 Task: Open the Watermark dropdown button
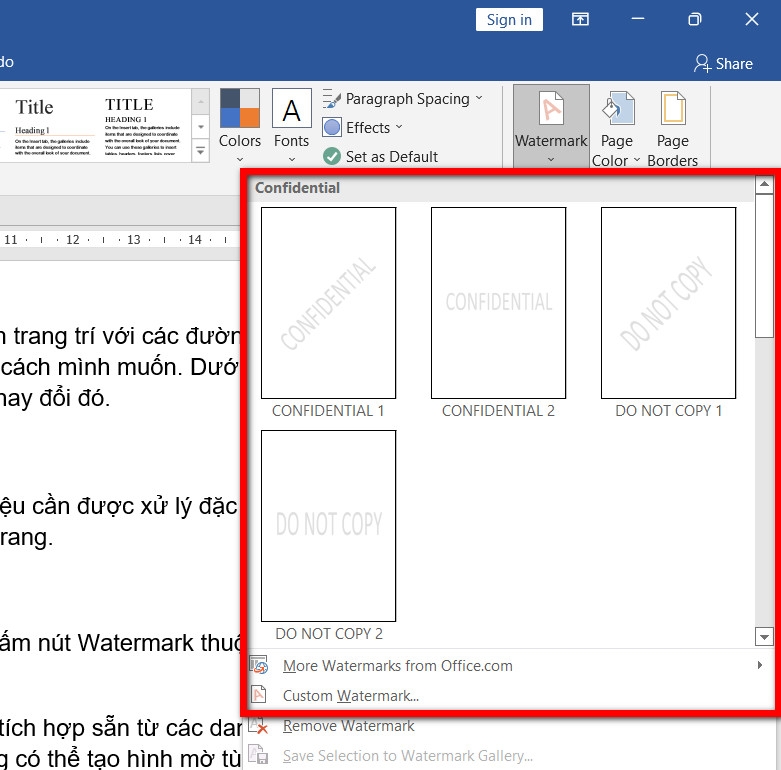pos(551,127)
